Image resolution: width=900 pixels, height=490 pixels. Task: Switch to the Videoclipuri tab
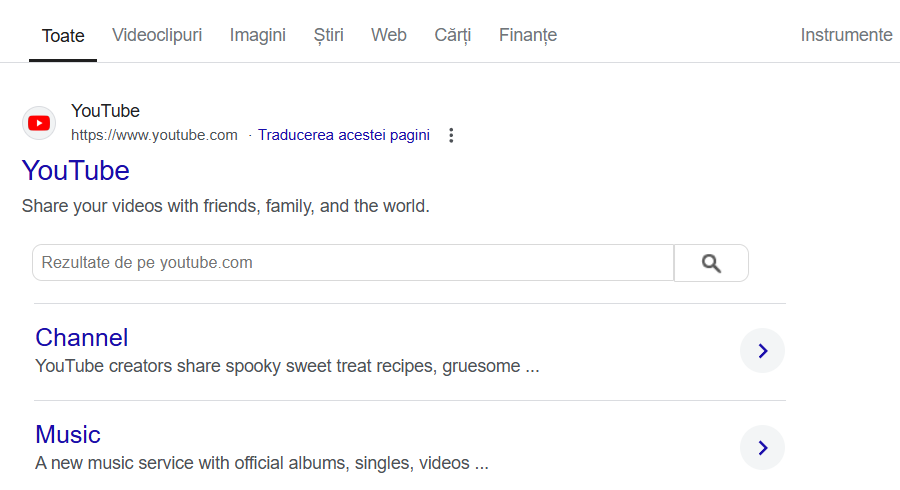point(157,35)
